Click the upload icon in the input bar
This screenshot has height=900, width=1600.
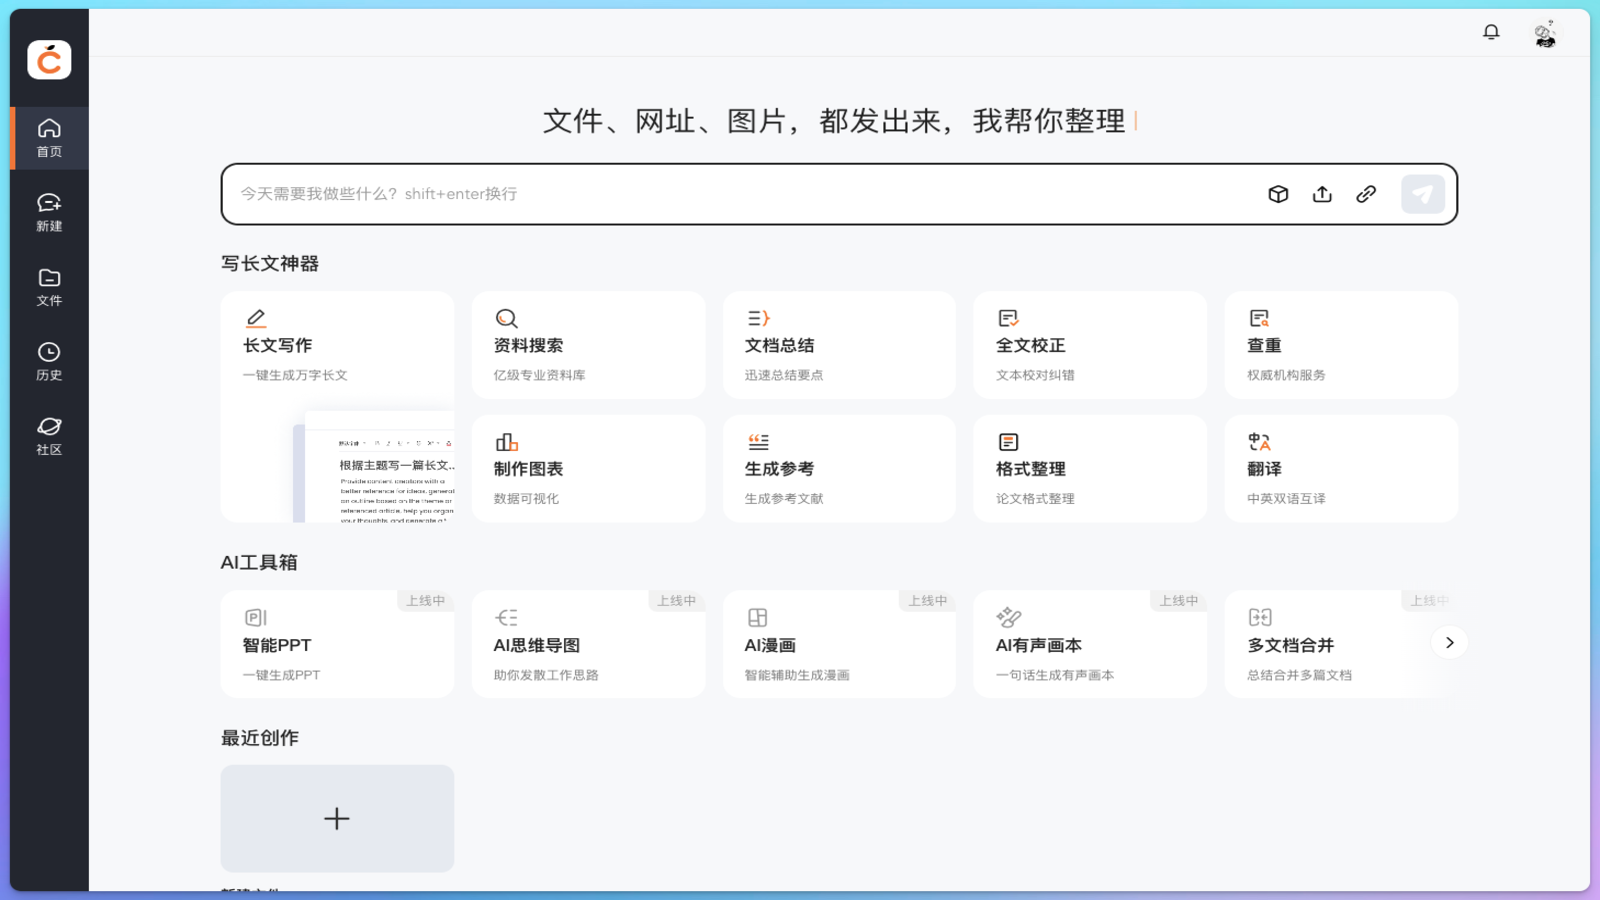[x=1322, y=193]
